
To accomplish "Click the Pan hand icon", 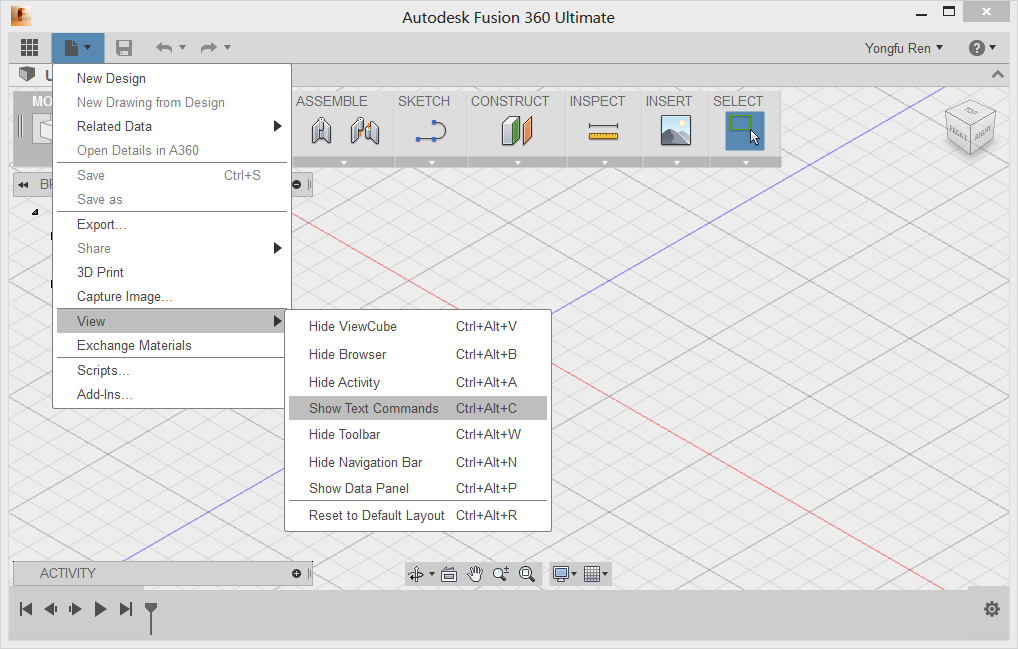I will (475, 574).
